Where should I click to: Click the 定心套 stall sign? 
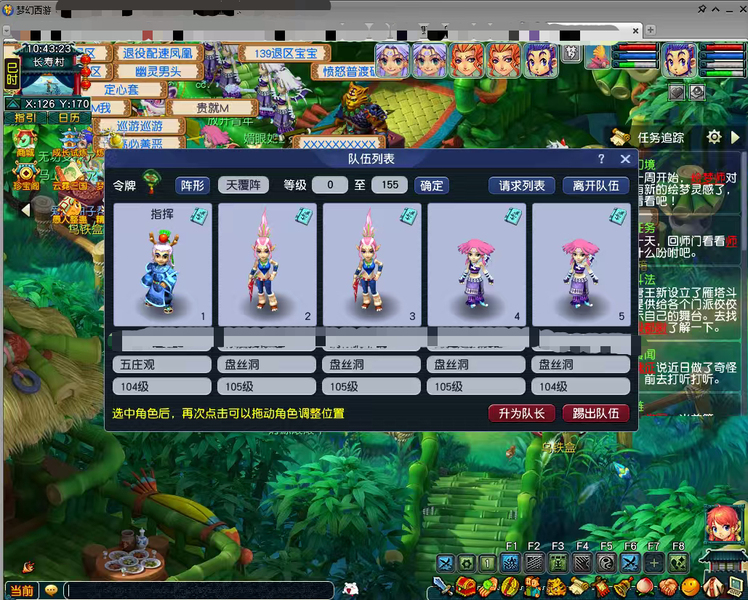point(121,90)
